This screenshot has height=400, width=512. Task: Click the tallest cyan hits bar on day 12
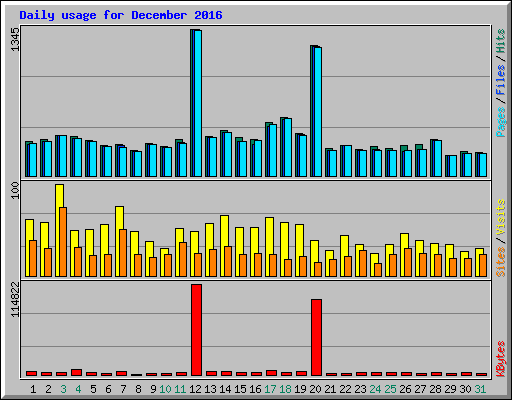point(198,103)
